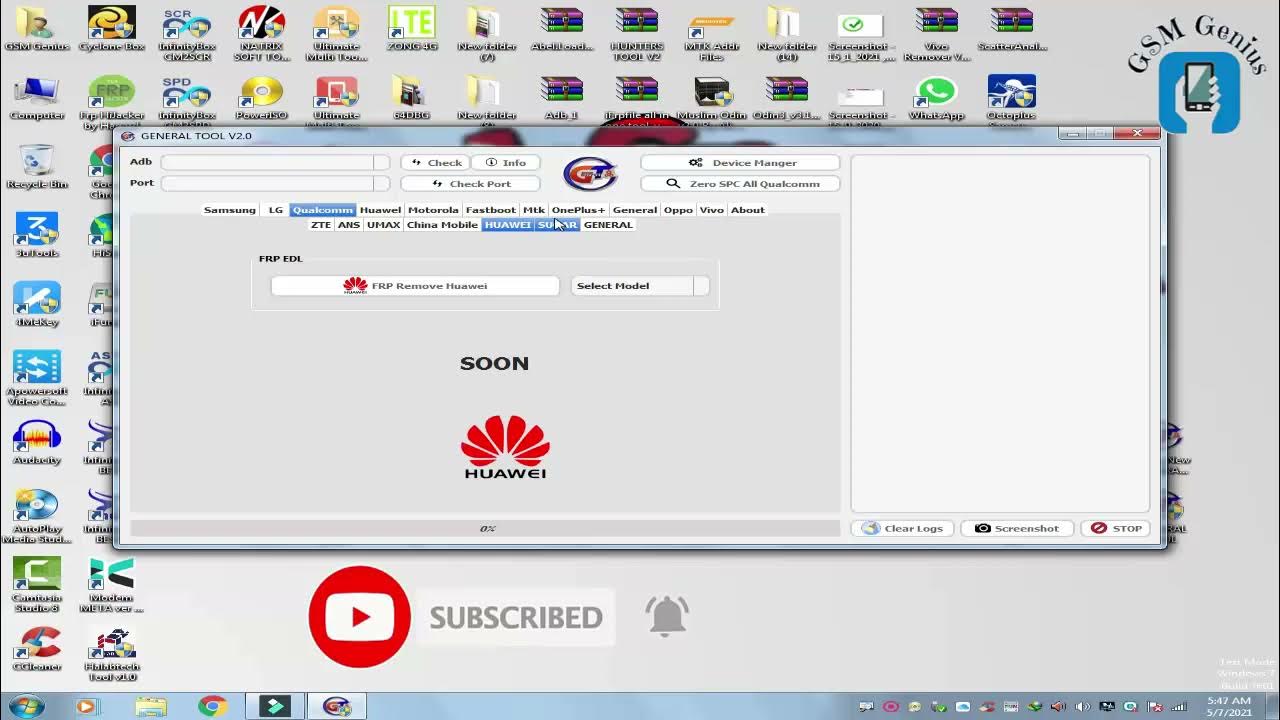Click the iMeKey desktop icon

(37, 305)
